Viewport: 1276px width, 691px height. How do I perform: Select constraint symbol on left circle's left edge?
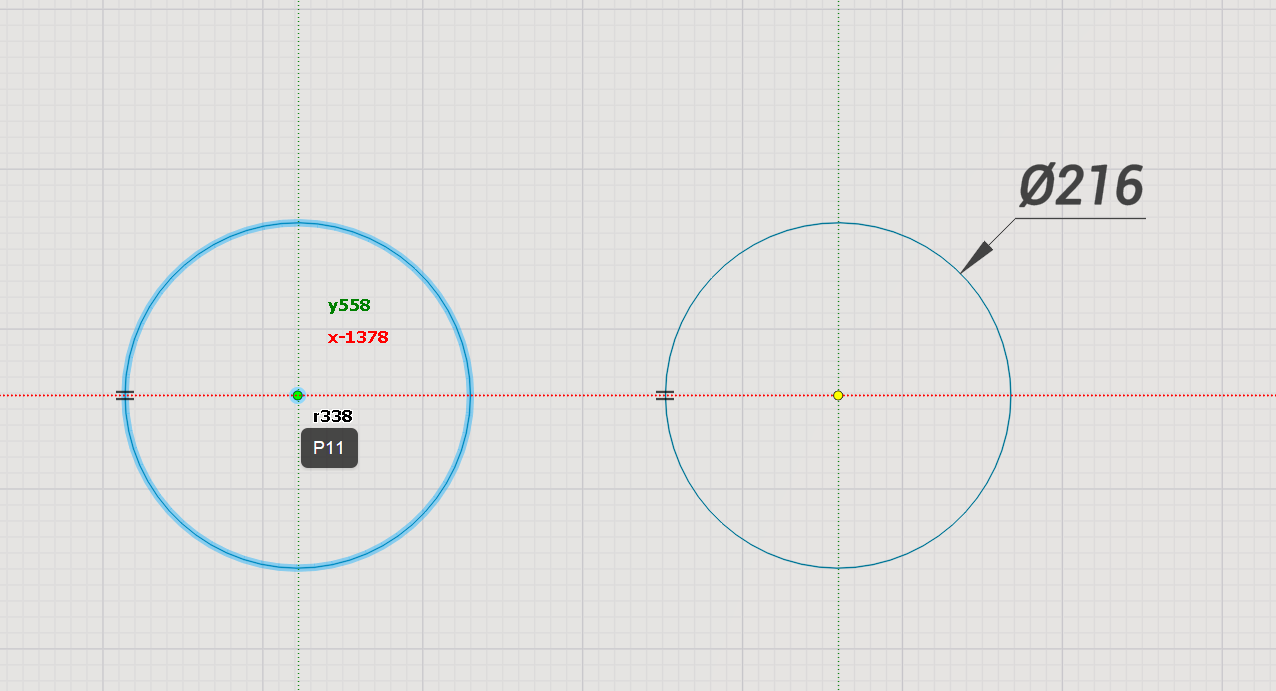click(125, 395)
